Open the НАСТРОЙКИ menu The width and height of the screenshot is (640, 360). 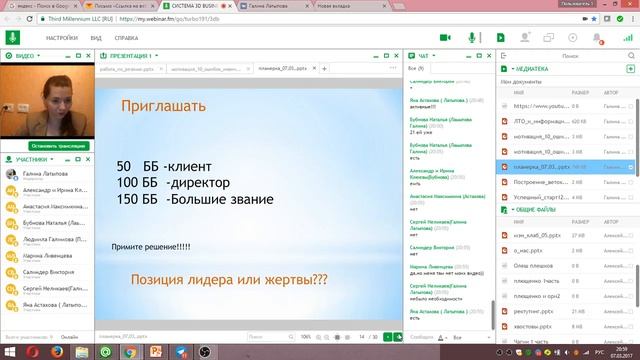click(x=62, y=38)
